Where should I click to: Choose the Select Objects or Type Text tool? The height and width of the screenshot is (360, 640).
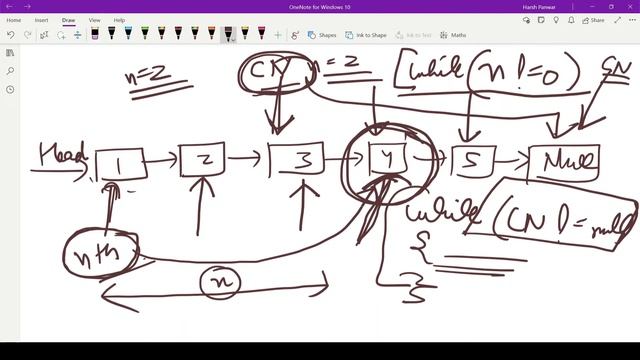[x=44, y=35]
